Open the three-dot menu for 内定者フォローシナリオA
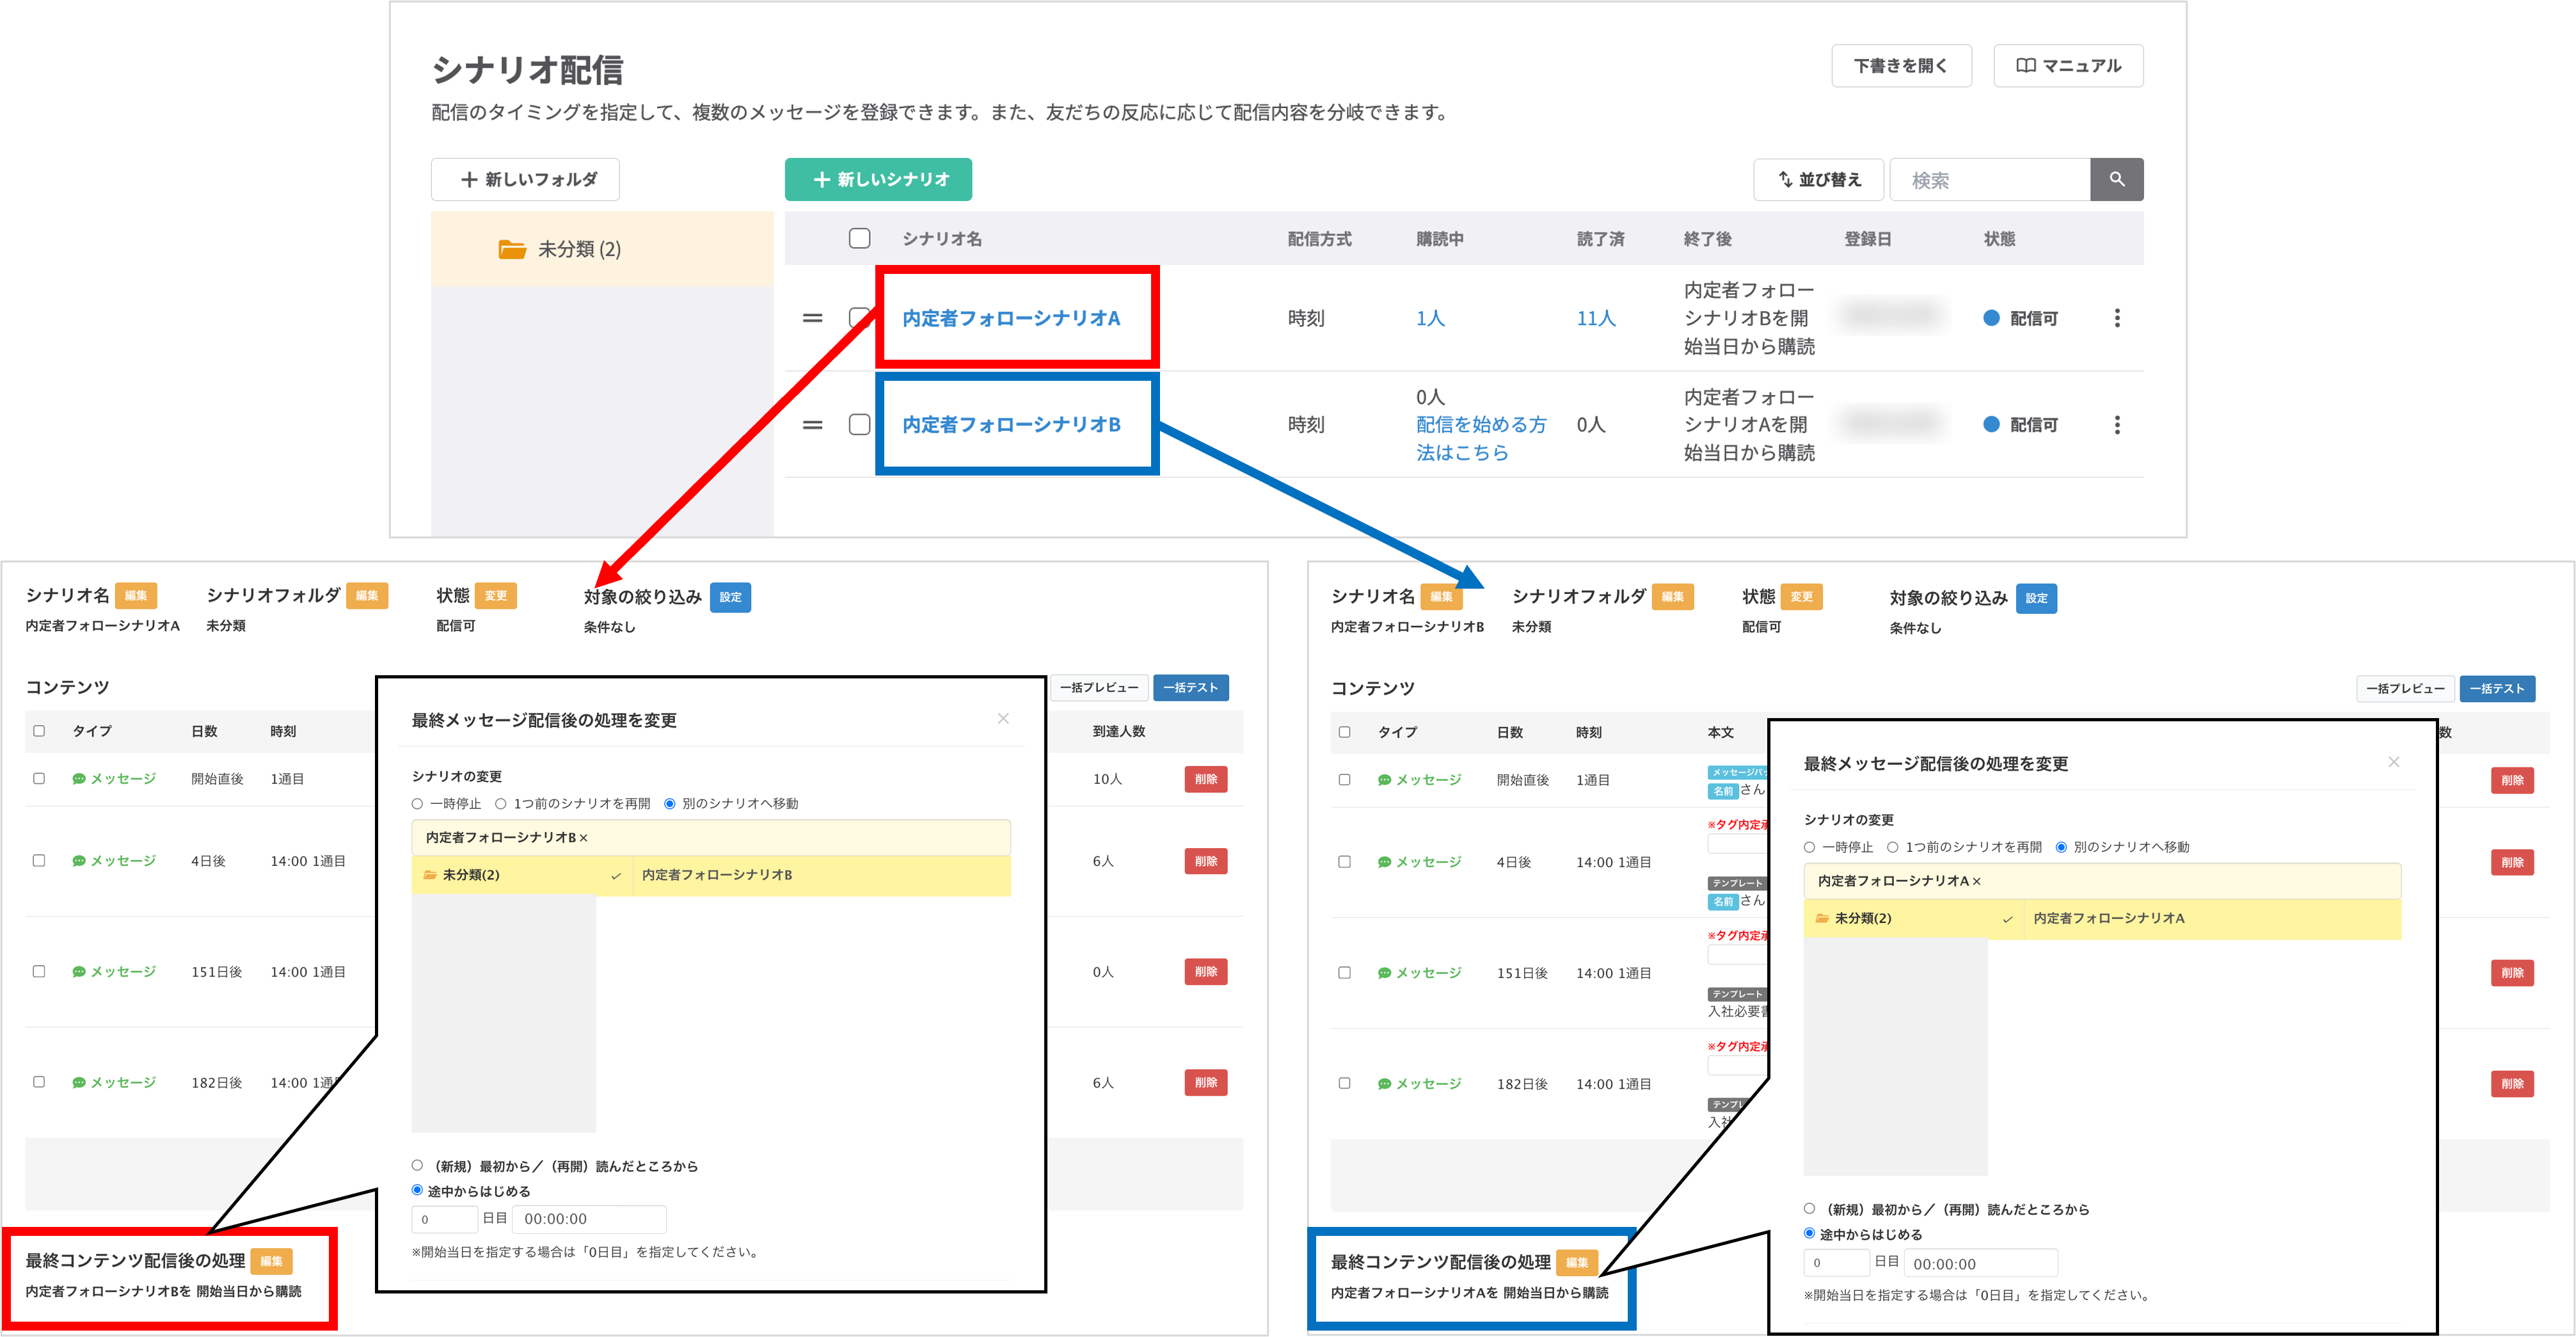 click(2117, 317)
